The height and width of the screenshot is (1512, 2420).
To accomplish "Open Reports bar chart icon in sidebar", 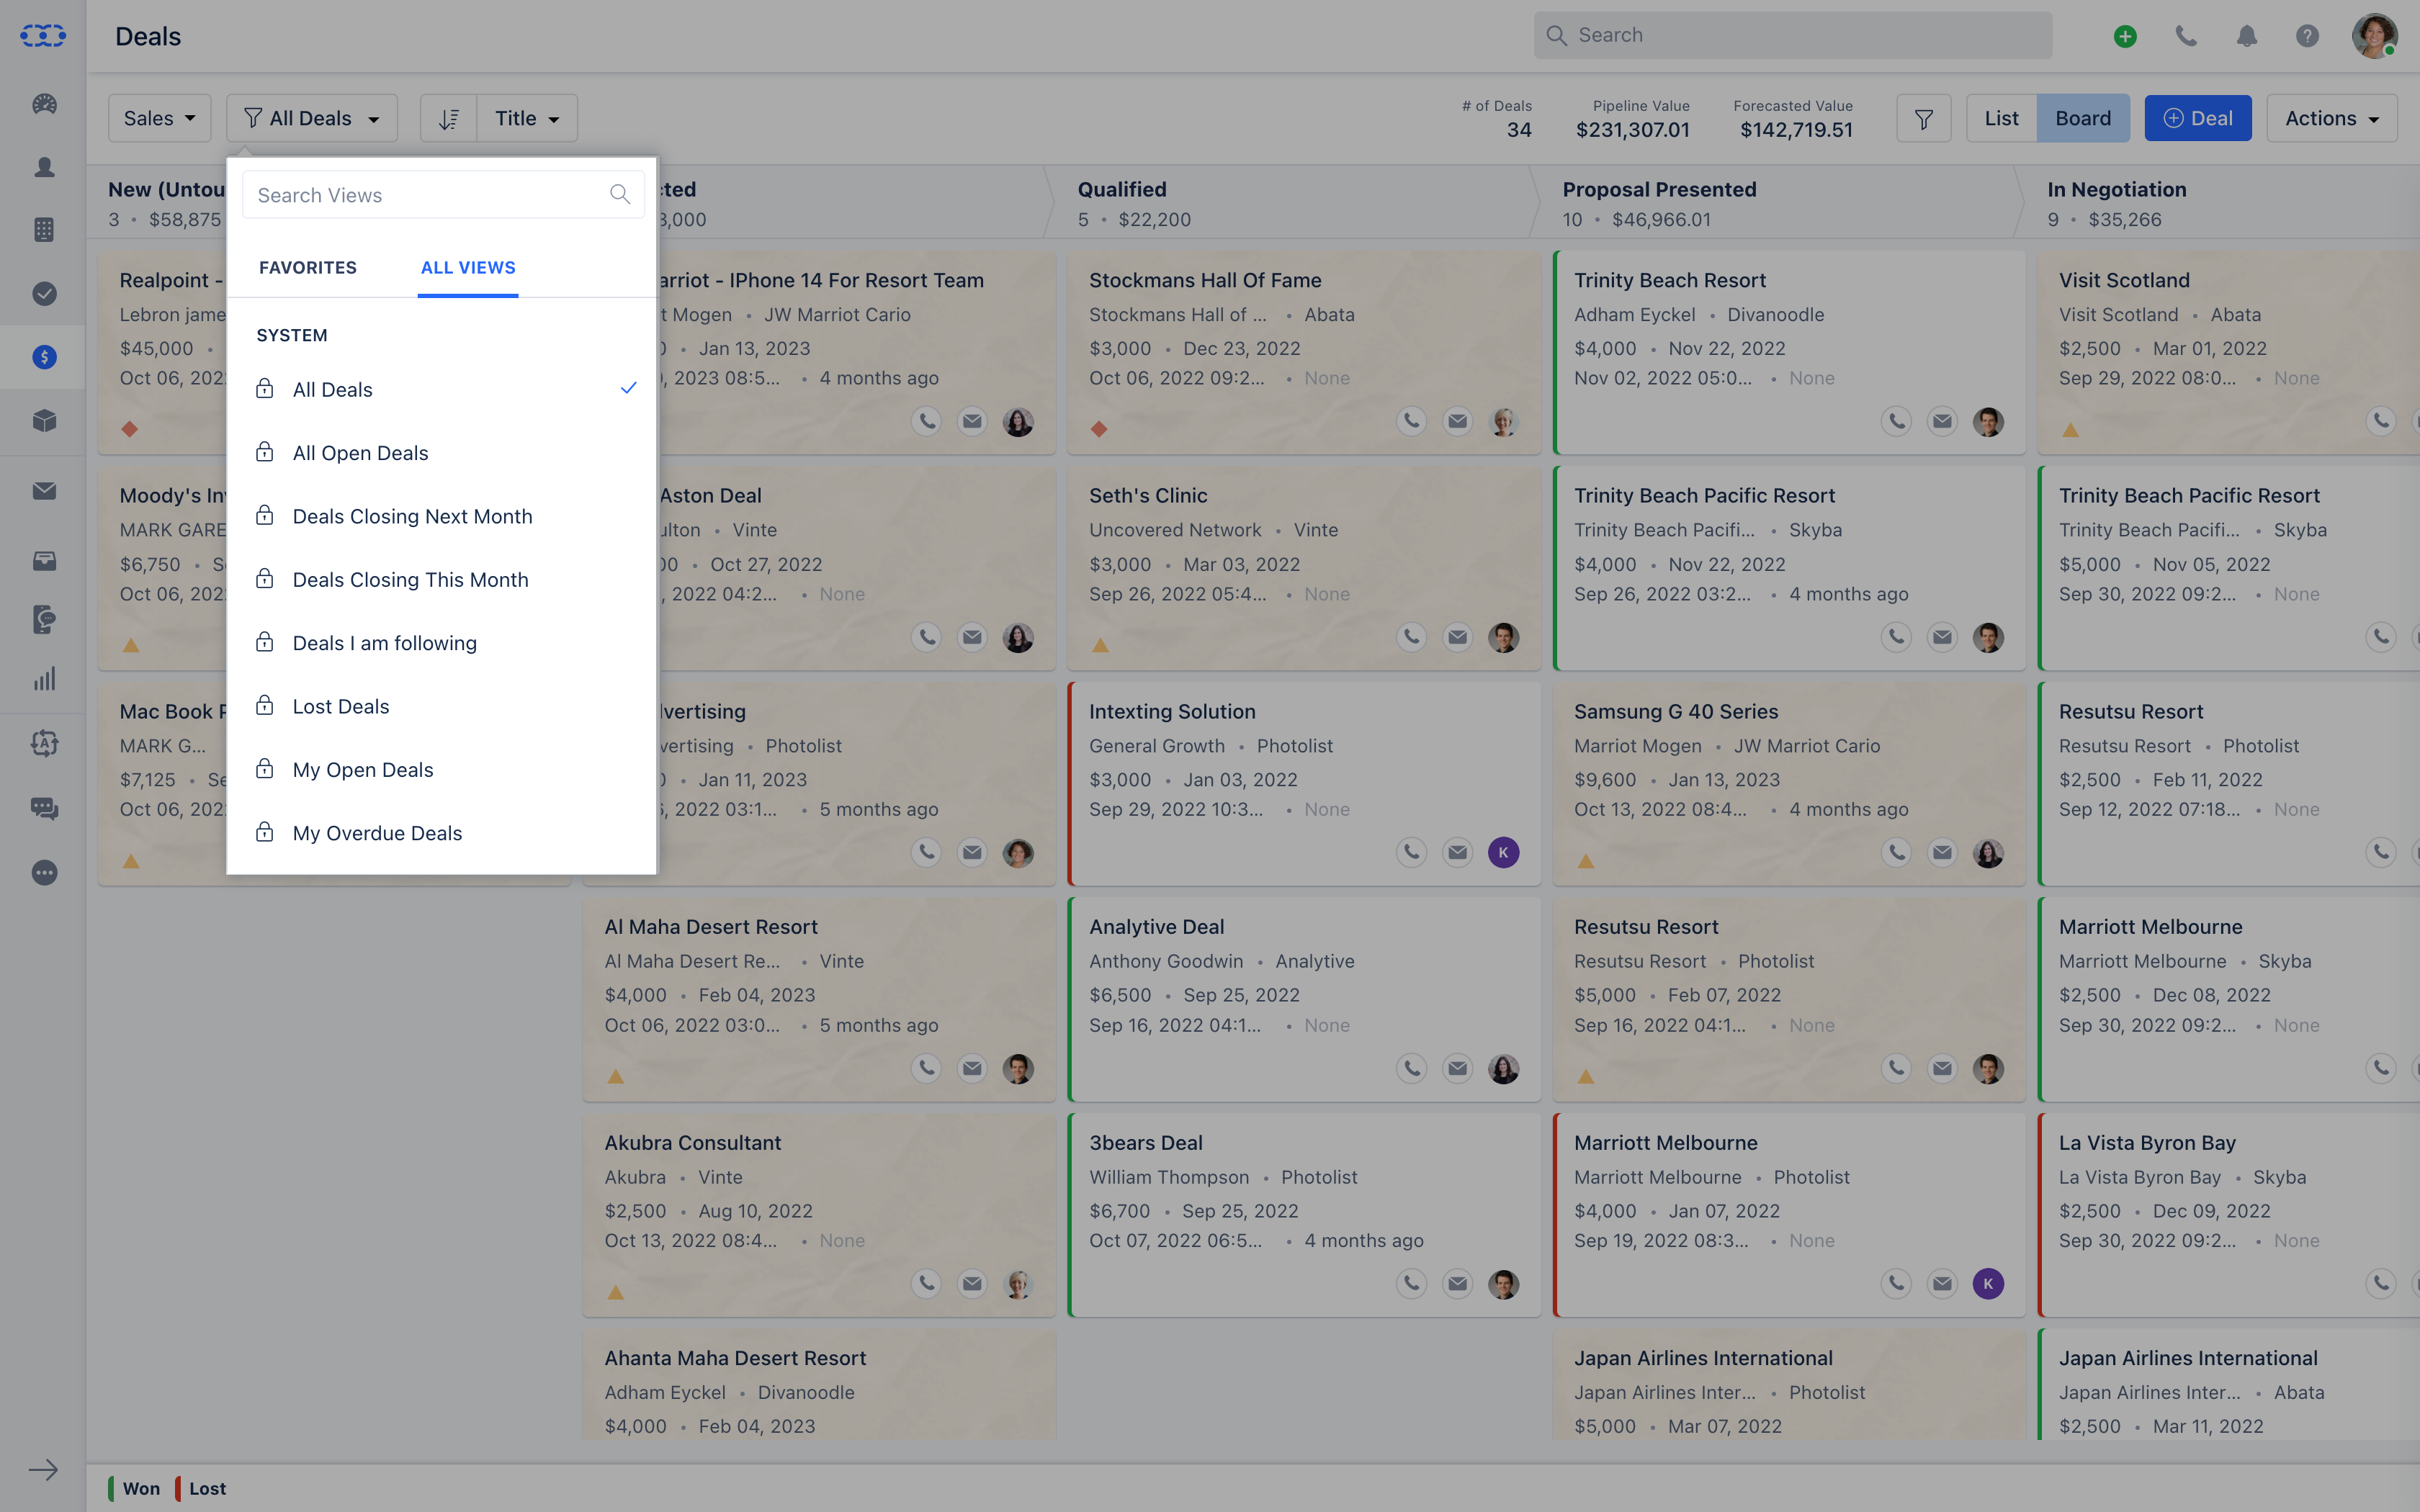I will [x=44, y=680].
